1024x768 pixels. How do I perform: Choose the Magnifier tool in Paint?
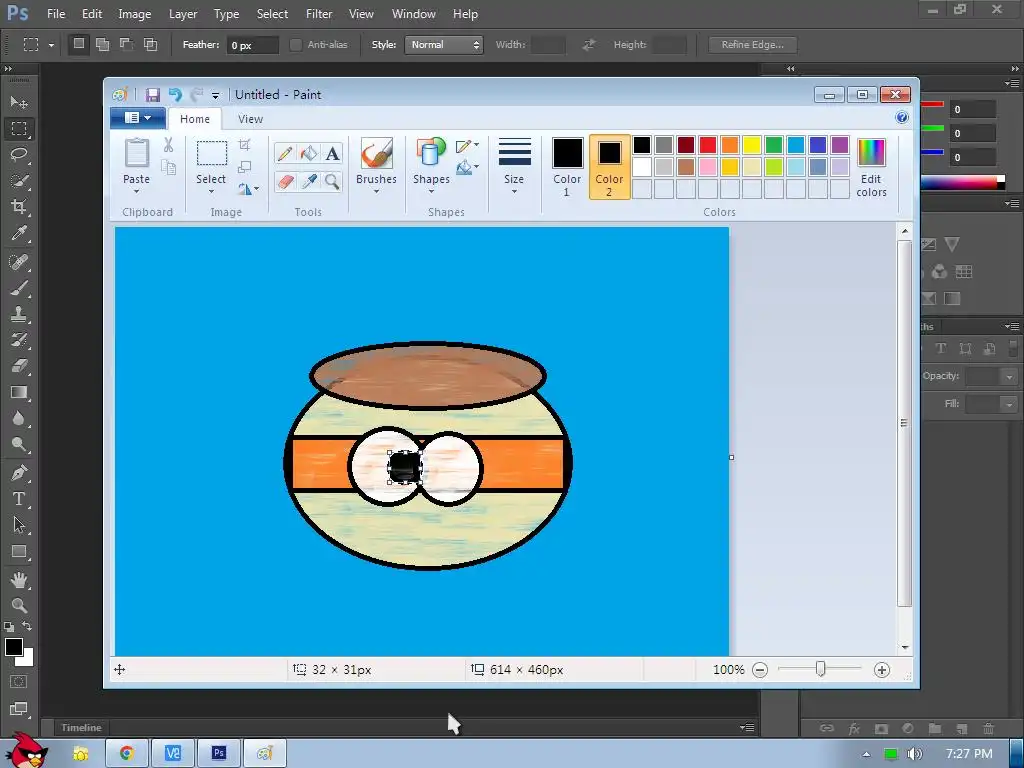point(332,181)
